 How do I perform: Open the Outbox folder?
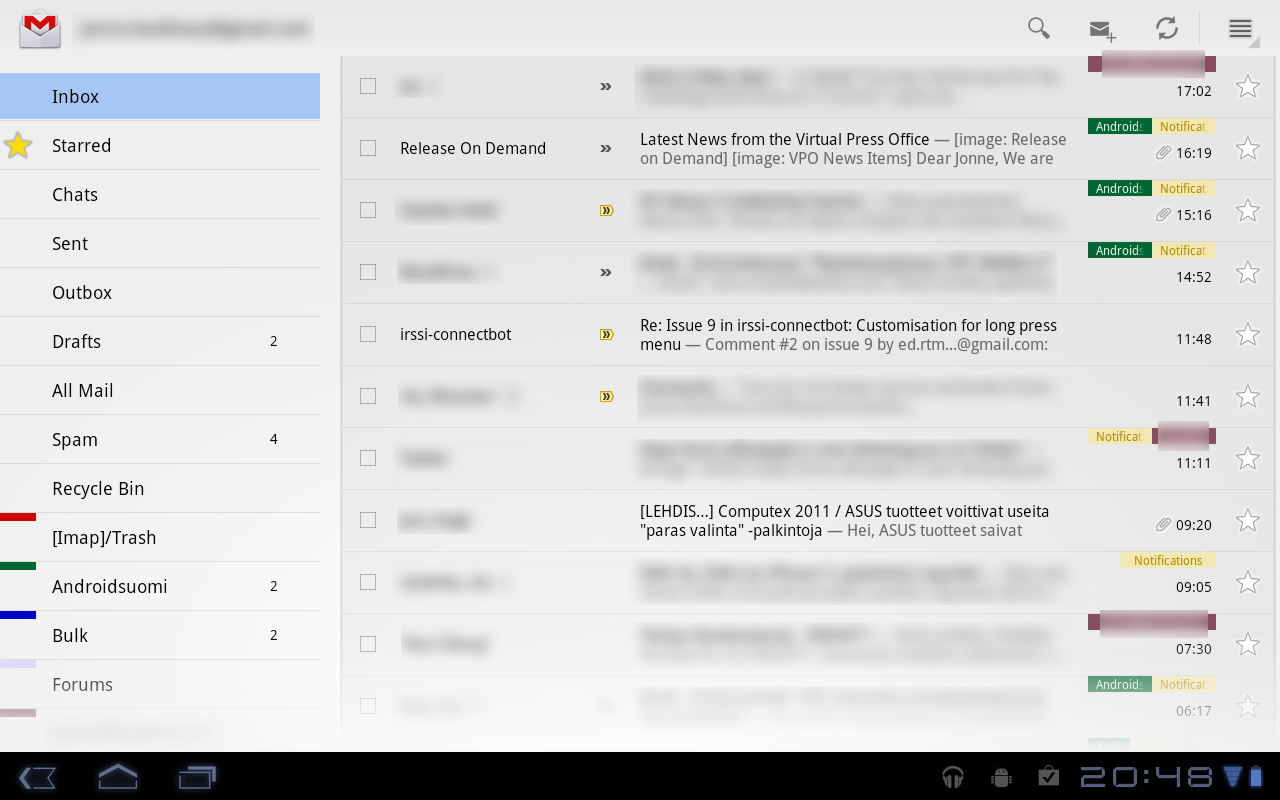pyautogui.click(x=160, y=293)
